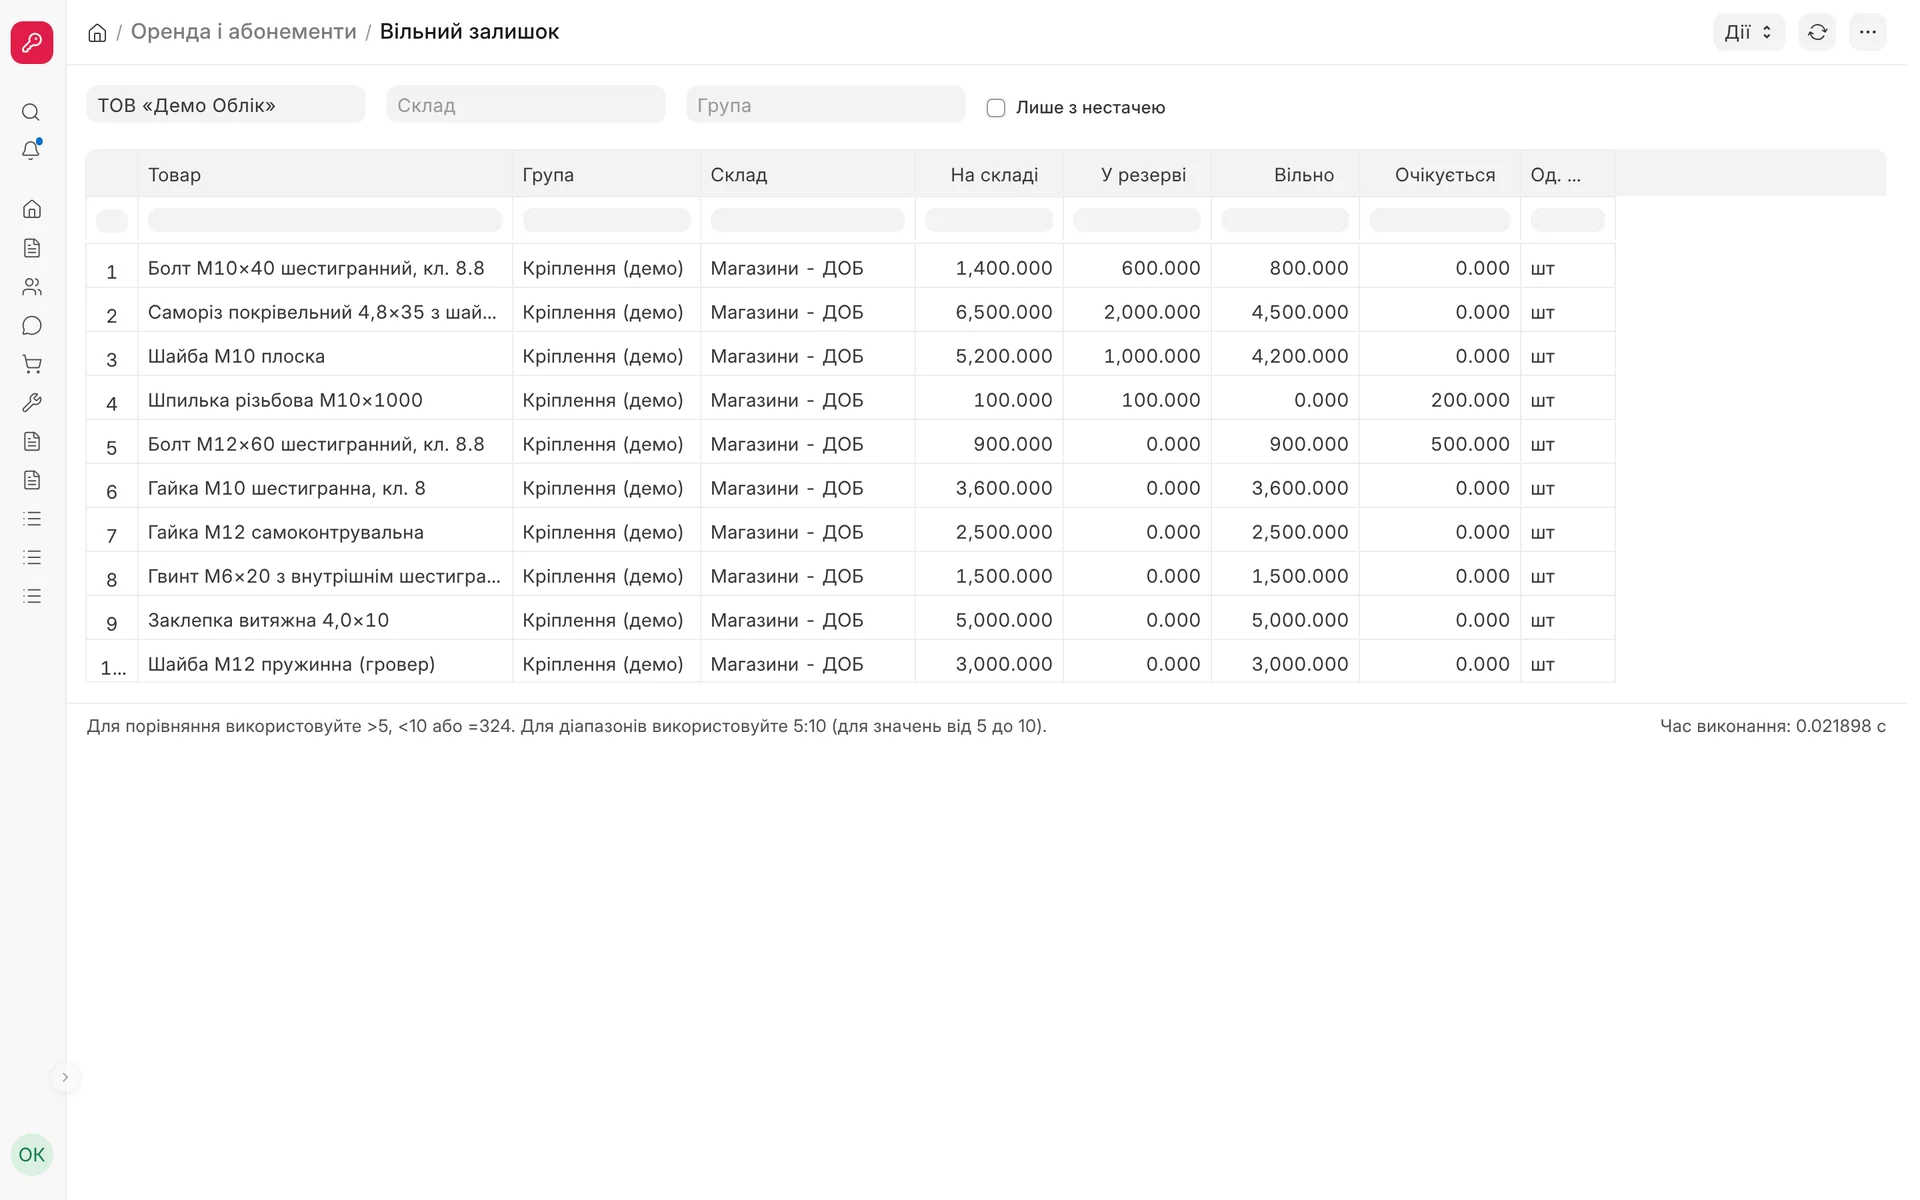Image resolution: width=1920 pixels, height=1200 pixels.
Task: Open the 'OK' user avatar menu
Action: click(32, 1154)
